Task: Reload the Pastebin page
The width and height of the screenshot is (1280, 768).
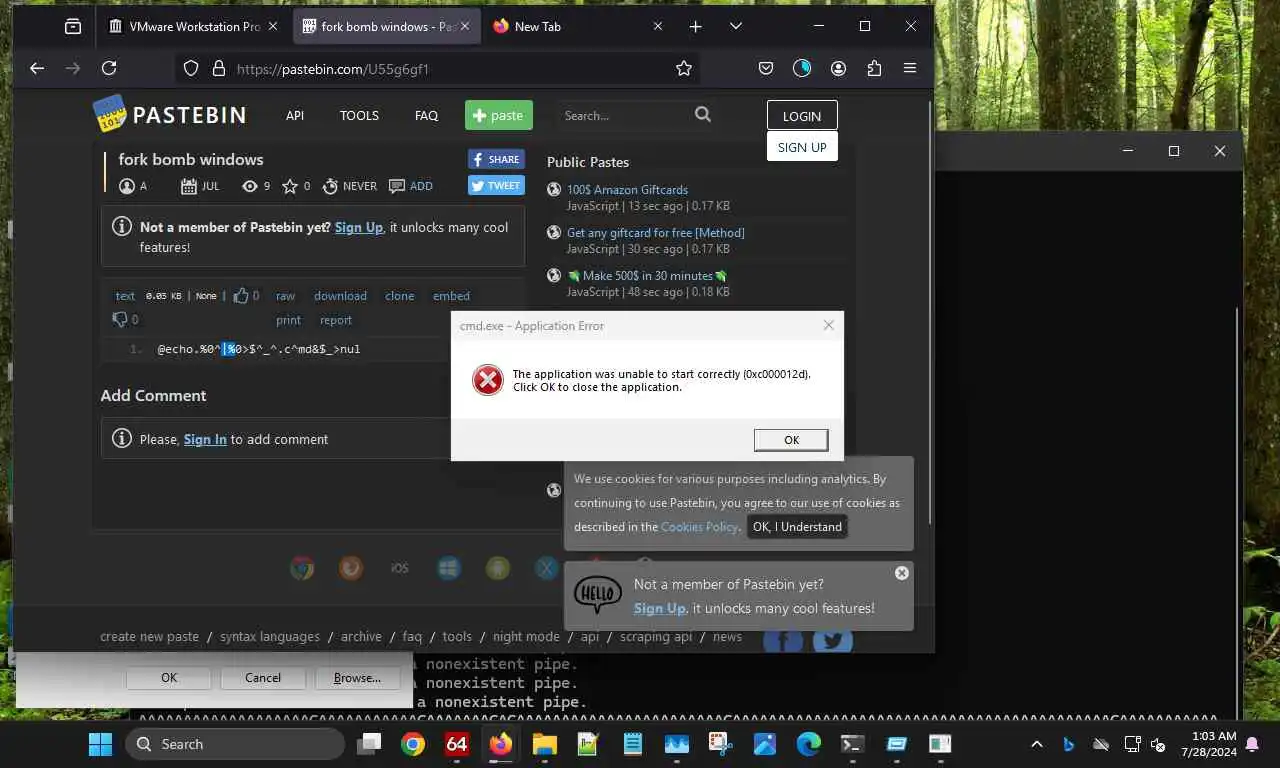Action: 109,68
